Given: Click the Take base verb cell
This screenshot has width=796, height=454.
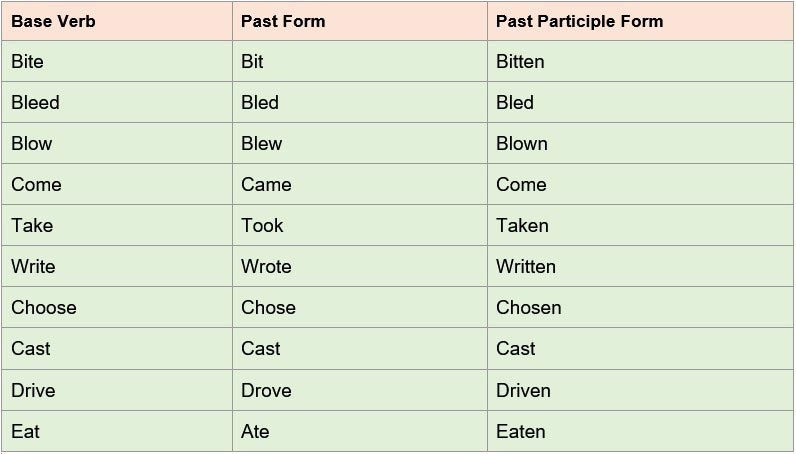Looking at the screenshot, I should pyautogui.click(x=32, y=226).
